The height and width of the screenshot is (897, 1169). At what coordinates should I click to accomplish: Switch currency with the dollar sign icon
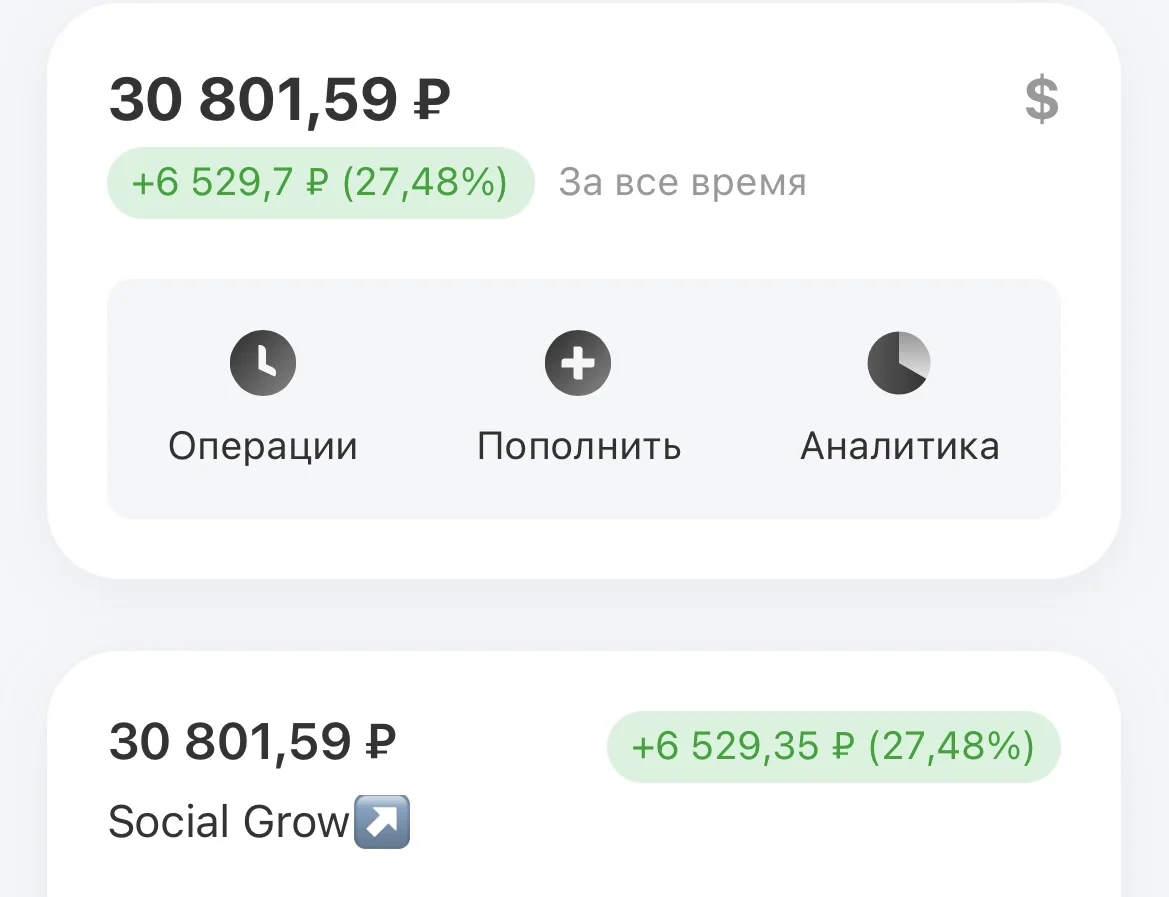tap(1042, 99)
